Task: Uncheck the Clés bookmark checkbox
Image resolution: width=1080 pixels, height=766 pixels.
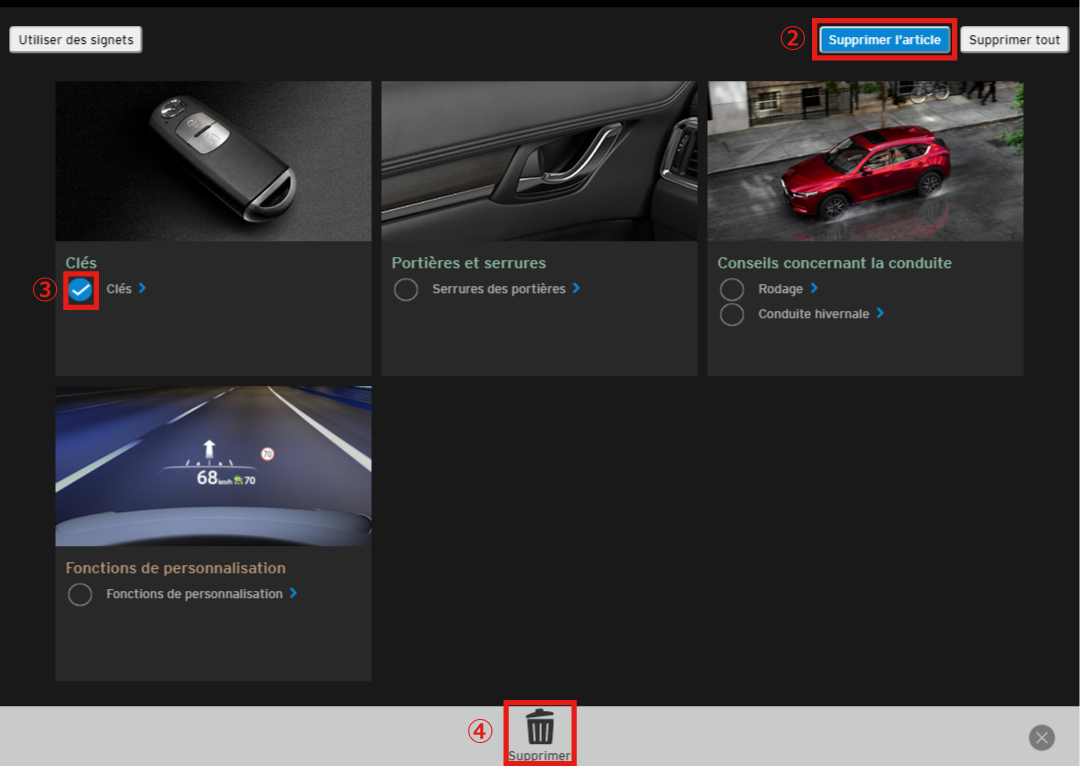Action: click(81, 290)
